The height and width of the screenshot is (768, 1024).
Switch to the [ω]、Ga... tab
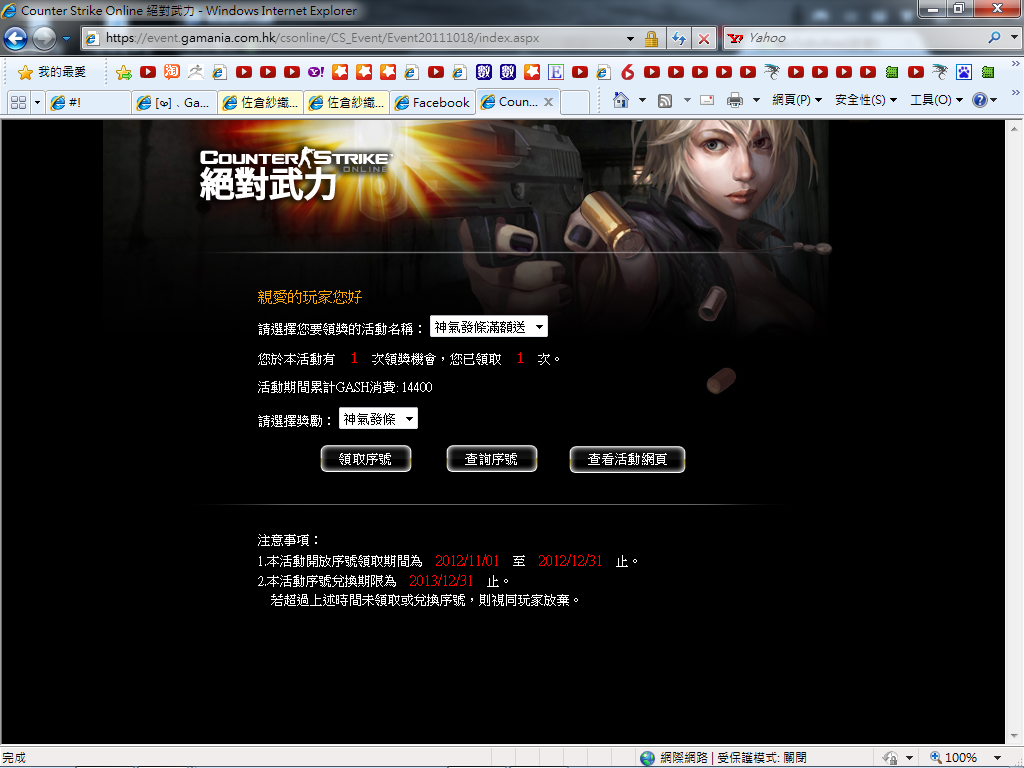click(174, 103)
